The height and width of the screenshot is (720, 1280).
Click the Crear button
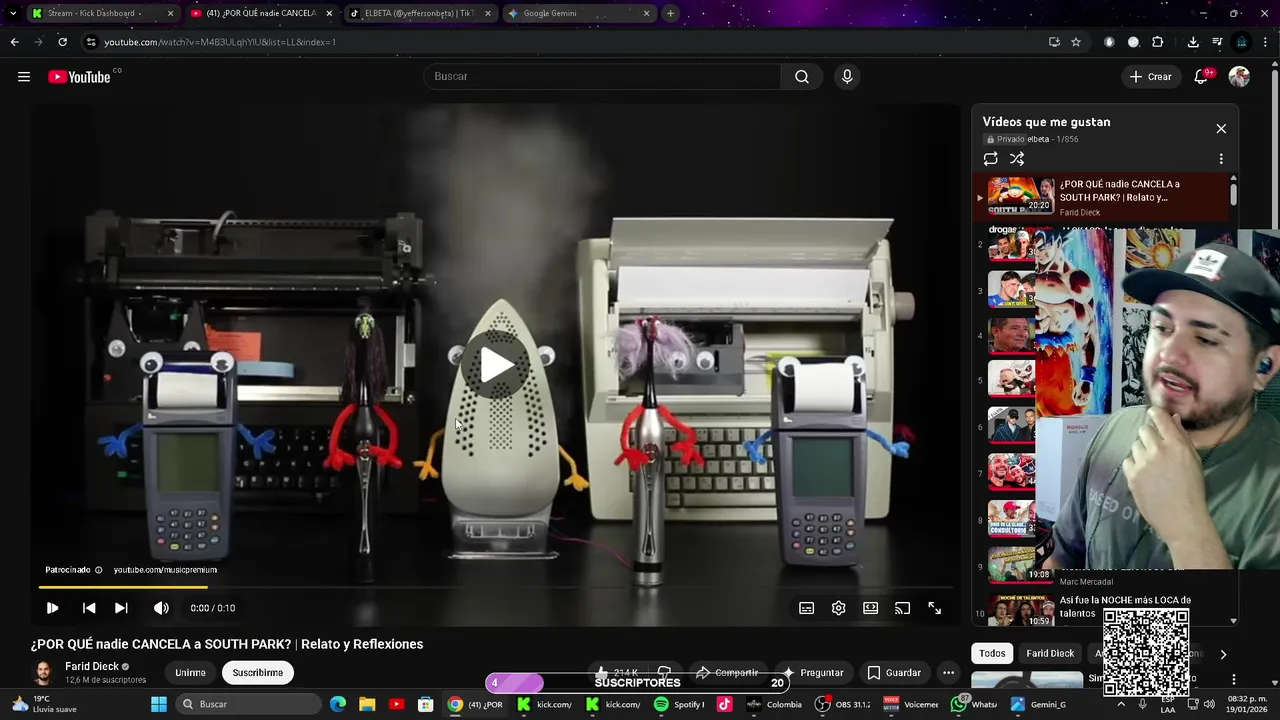pyautogui.click(x=1150, y=77)
